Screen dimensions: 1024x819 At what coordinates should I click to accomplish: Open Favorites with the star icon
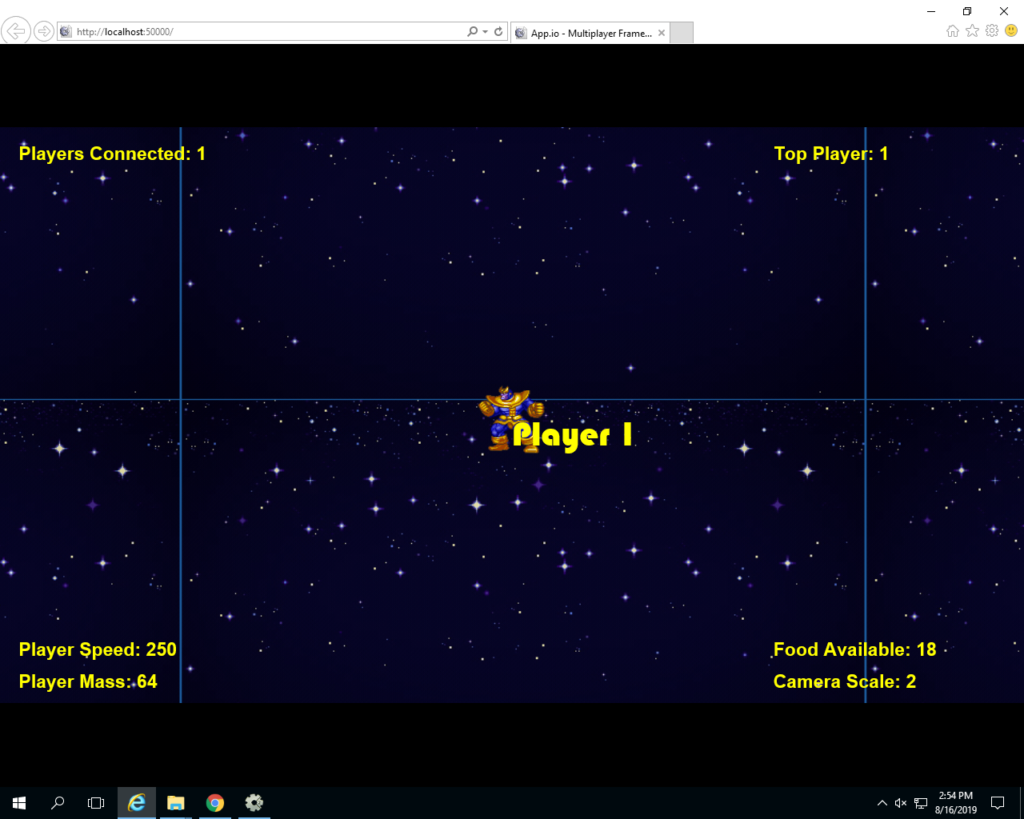click(x=972, y=31)
